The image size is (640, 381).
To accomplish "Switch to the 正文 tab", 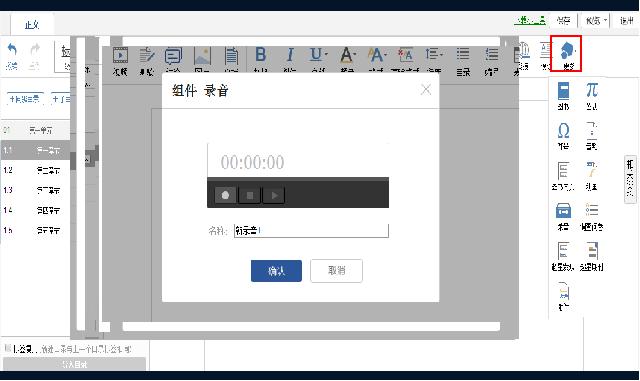I will (x=32, y=25).
